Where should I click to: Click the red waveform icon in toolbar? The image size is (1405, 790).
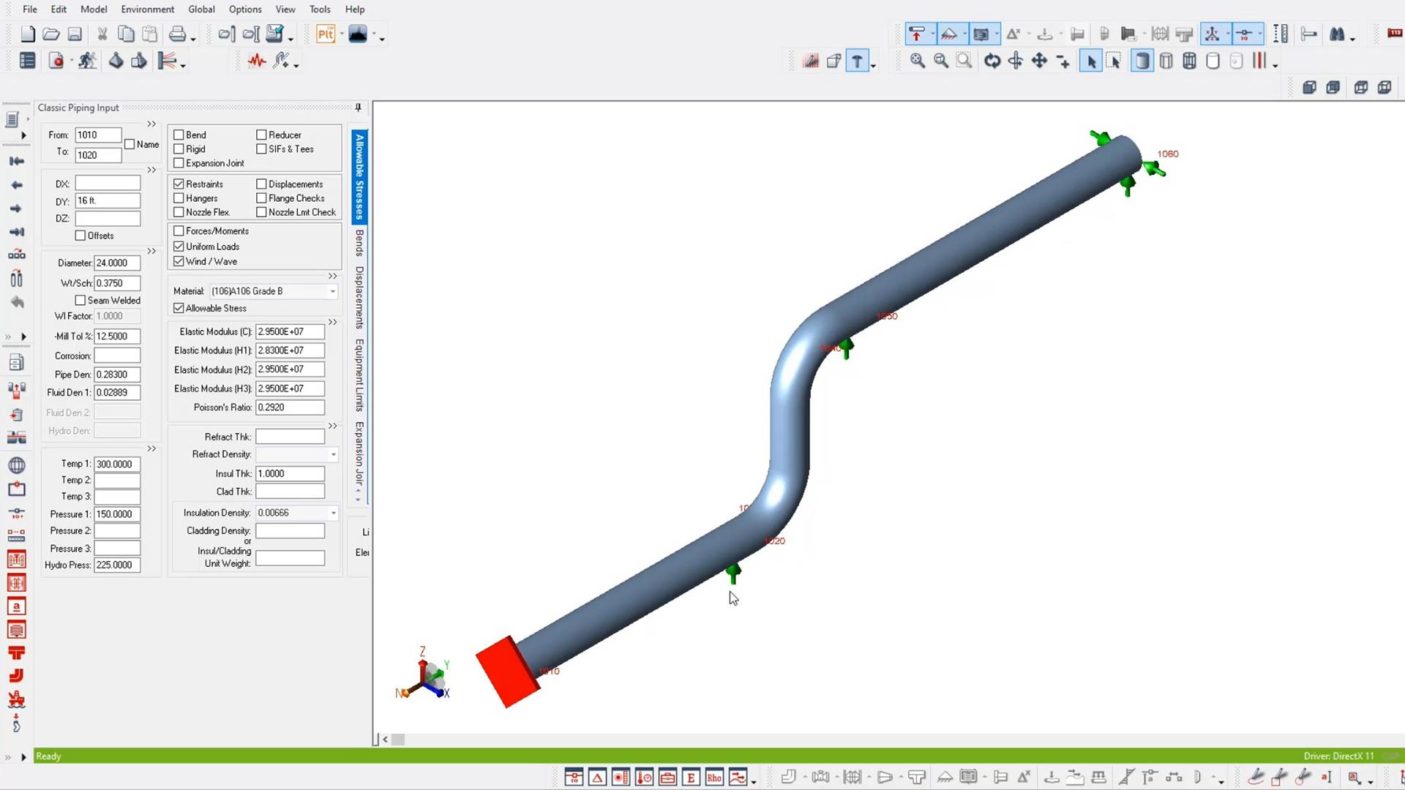click(x=257, y=61)
